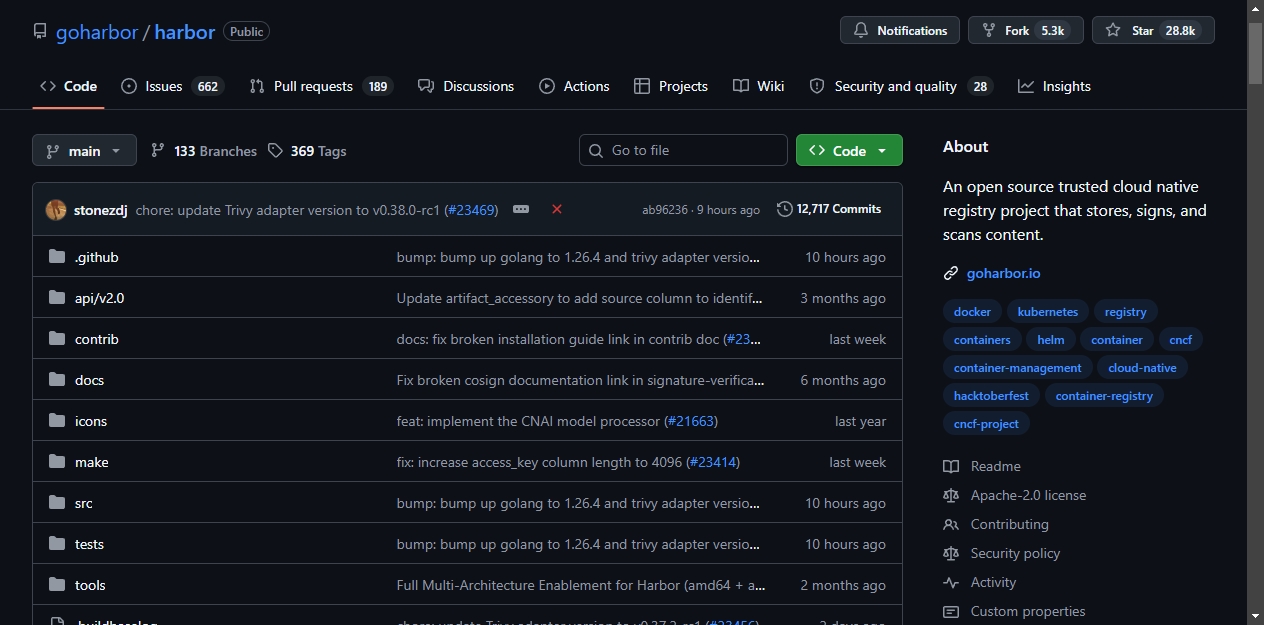Switch to the Issues tab
This screenshot has height=625, width=1264.
tap(171, 86)
